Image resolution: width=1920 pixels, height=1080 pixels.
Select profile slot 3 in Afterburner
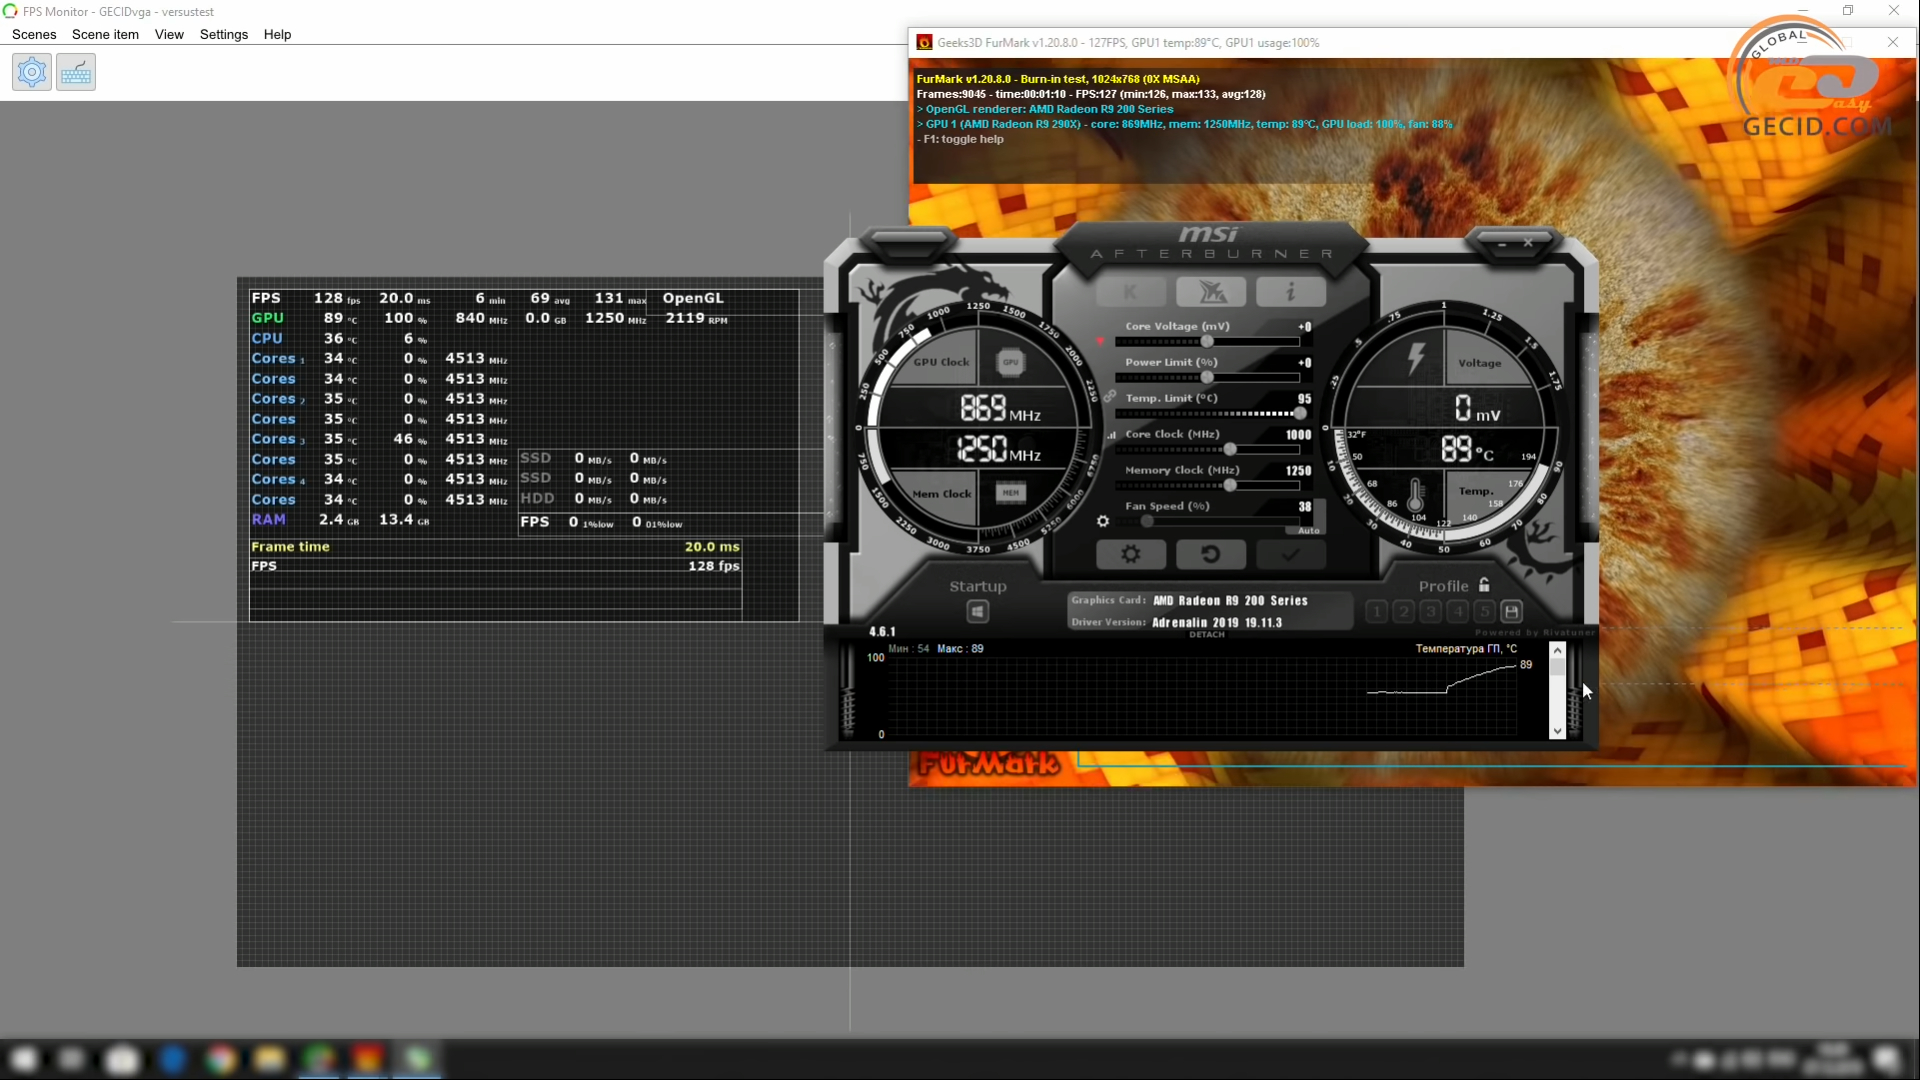[x=1431, y=611]
